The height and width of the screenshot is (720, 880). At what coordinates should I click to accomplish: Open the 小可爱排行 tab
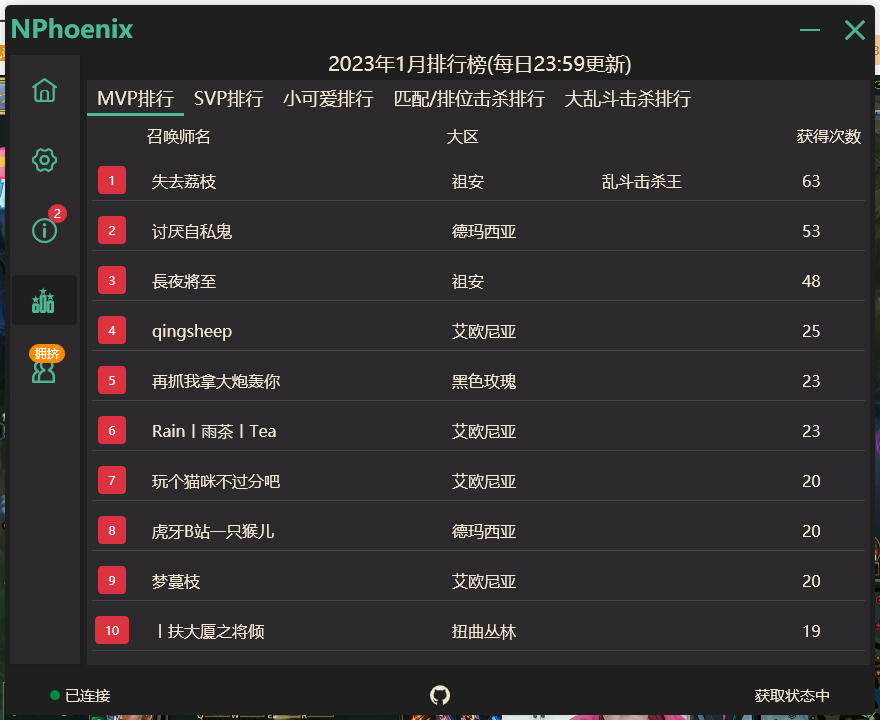pyautogui.click(x=328, y=99)
